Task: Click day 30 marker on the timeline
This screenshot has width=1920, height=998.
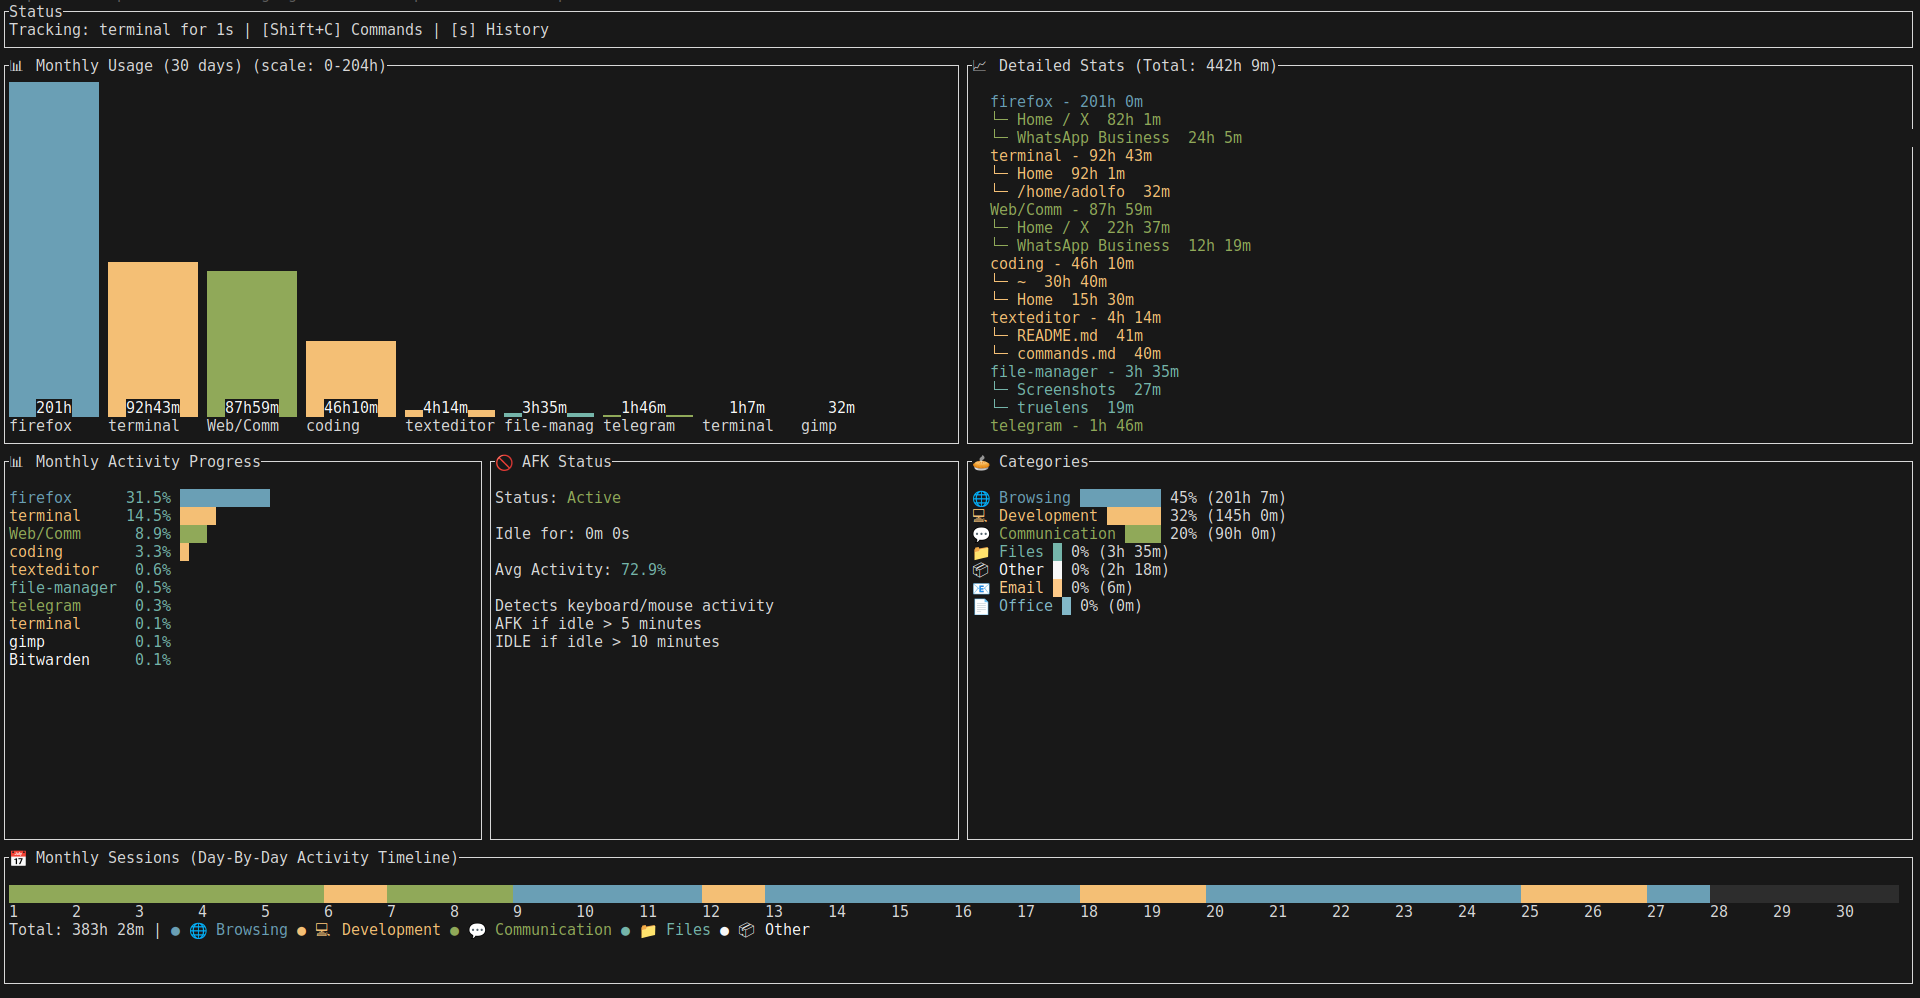Action: click(x=1845, y=912)
